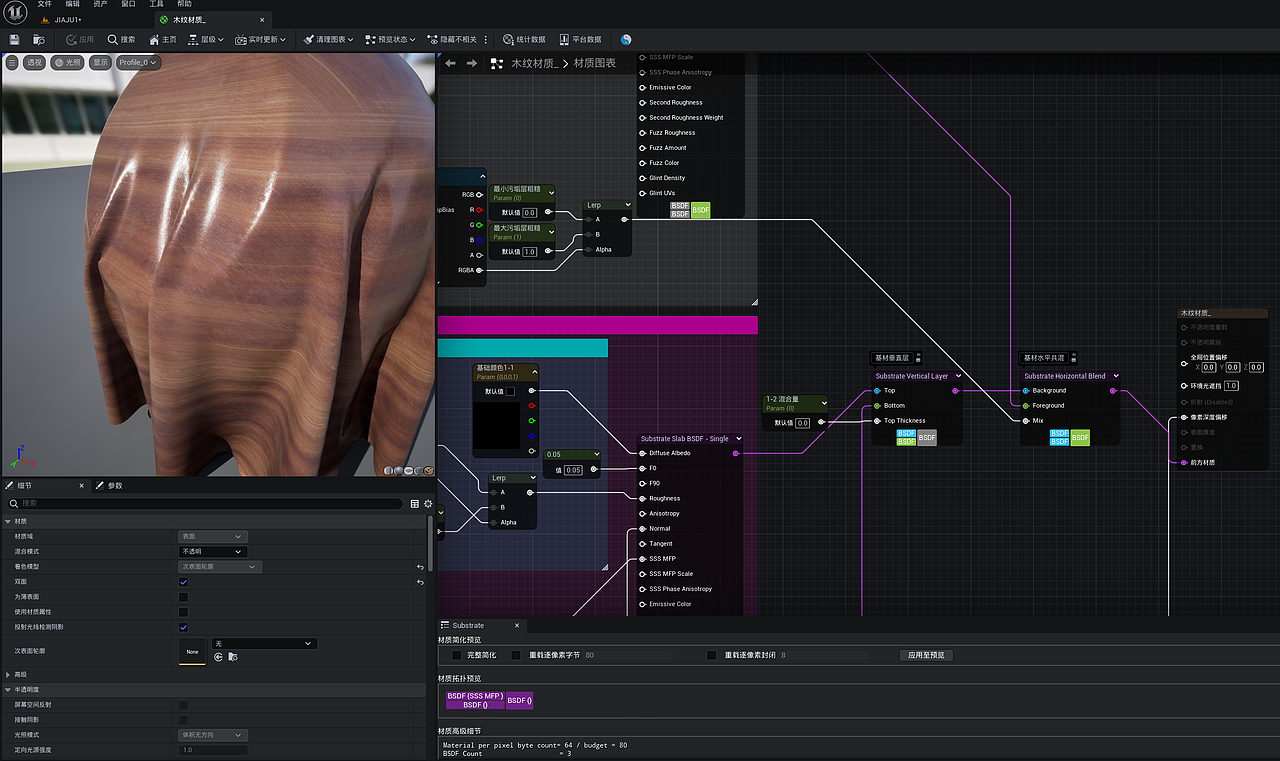Reset 着色模型 (Shading Model) to default arrow
Viewport: 1280px width, 761px height.
(420, 566)
